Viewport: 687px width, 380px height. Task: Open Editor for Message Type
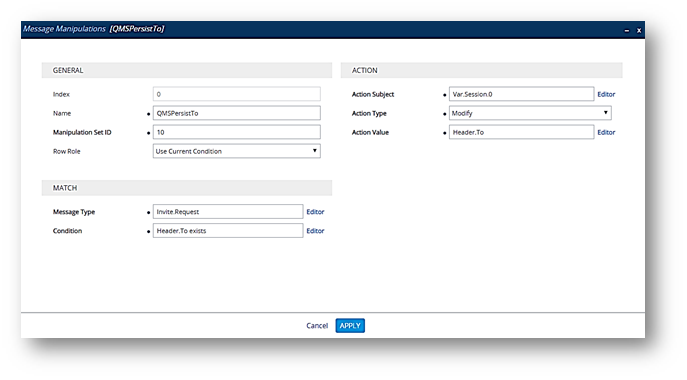point(315,212)
